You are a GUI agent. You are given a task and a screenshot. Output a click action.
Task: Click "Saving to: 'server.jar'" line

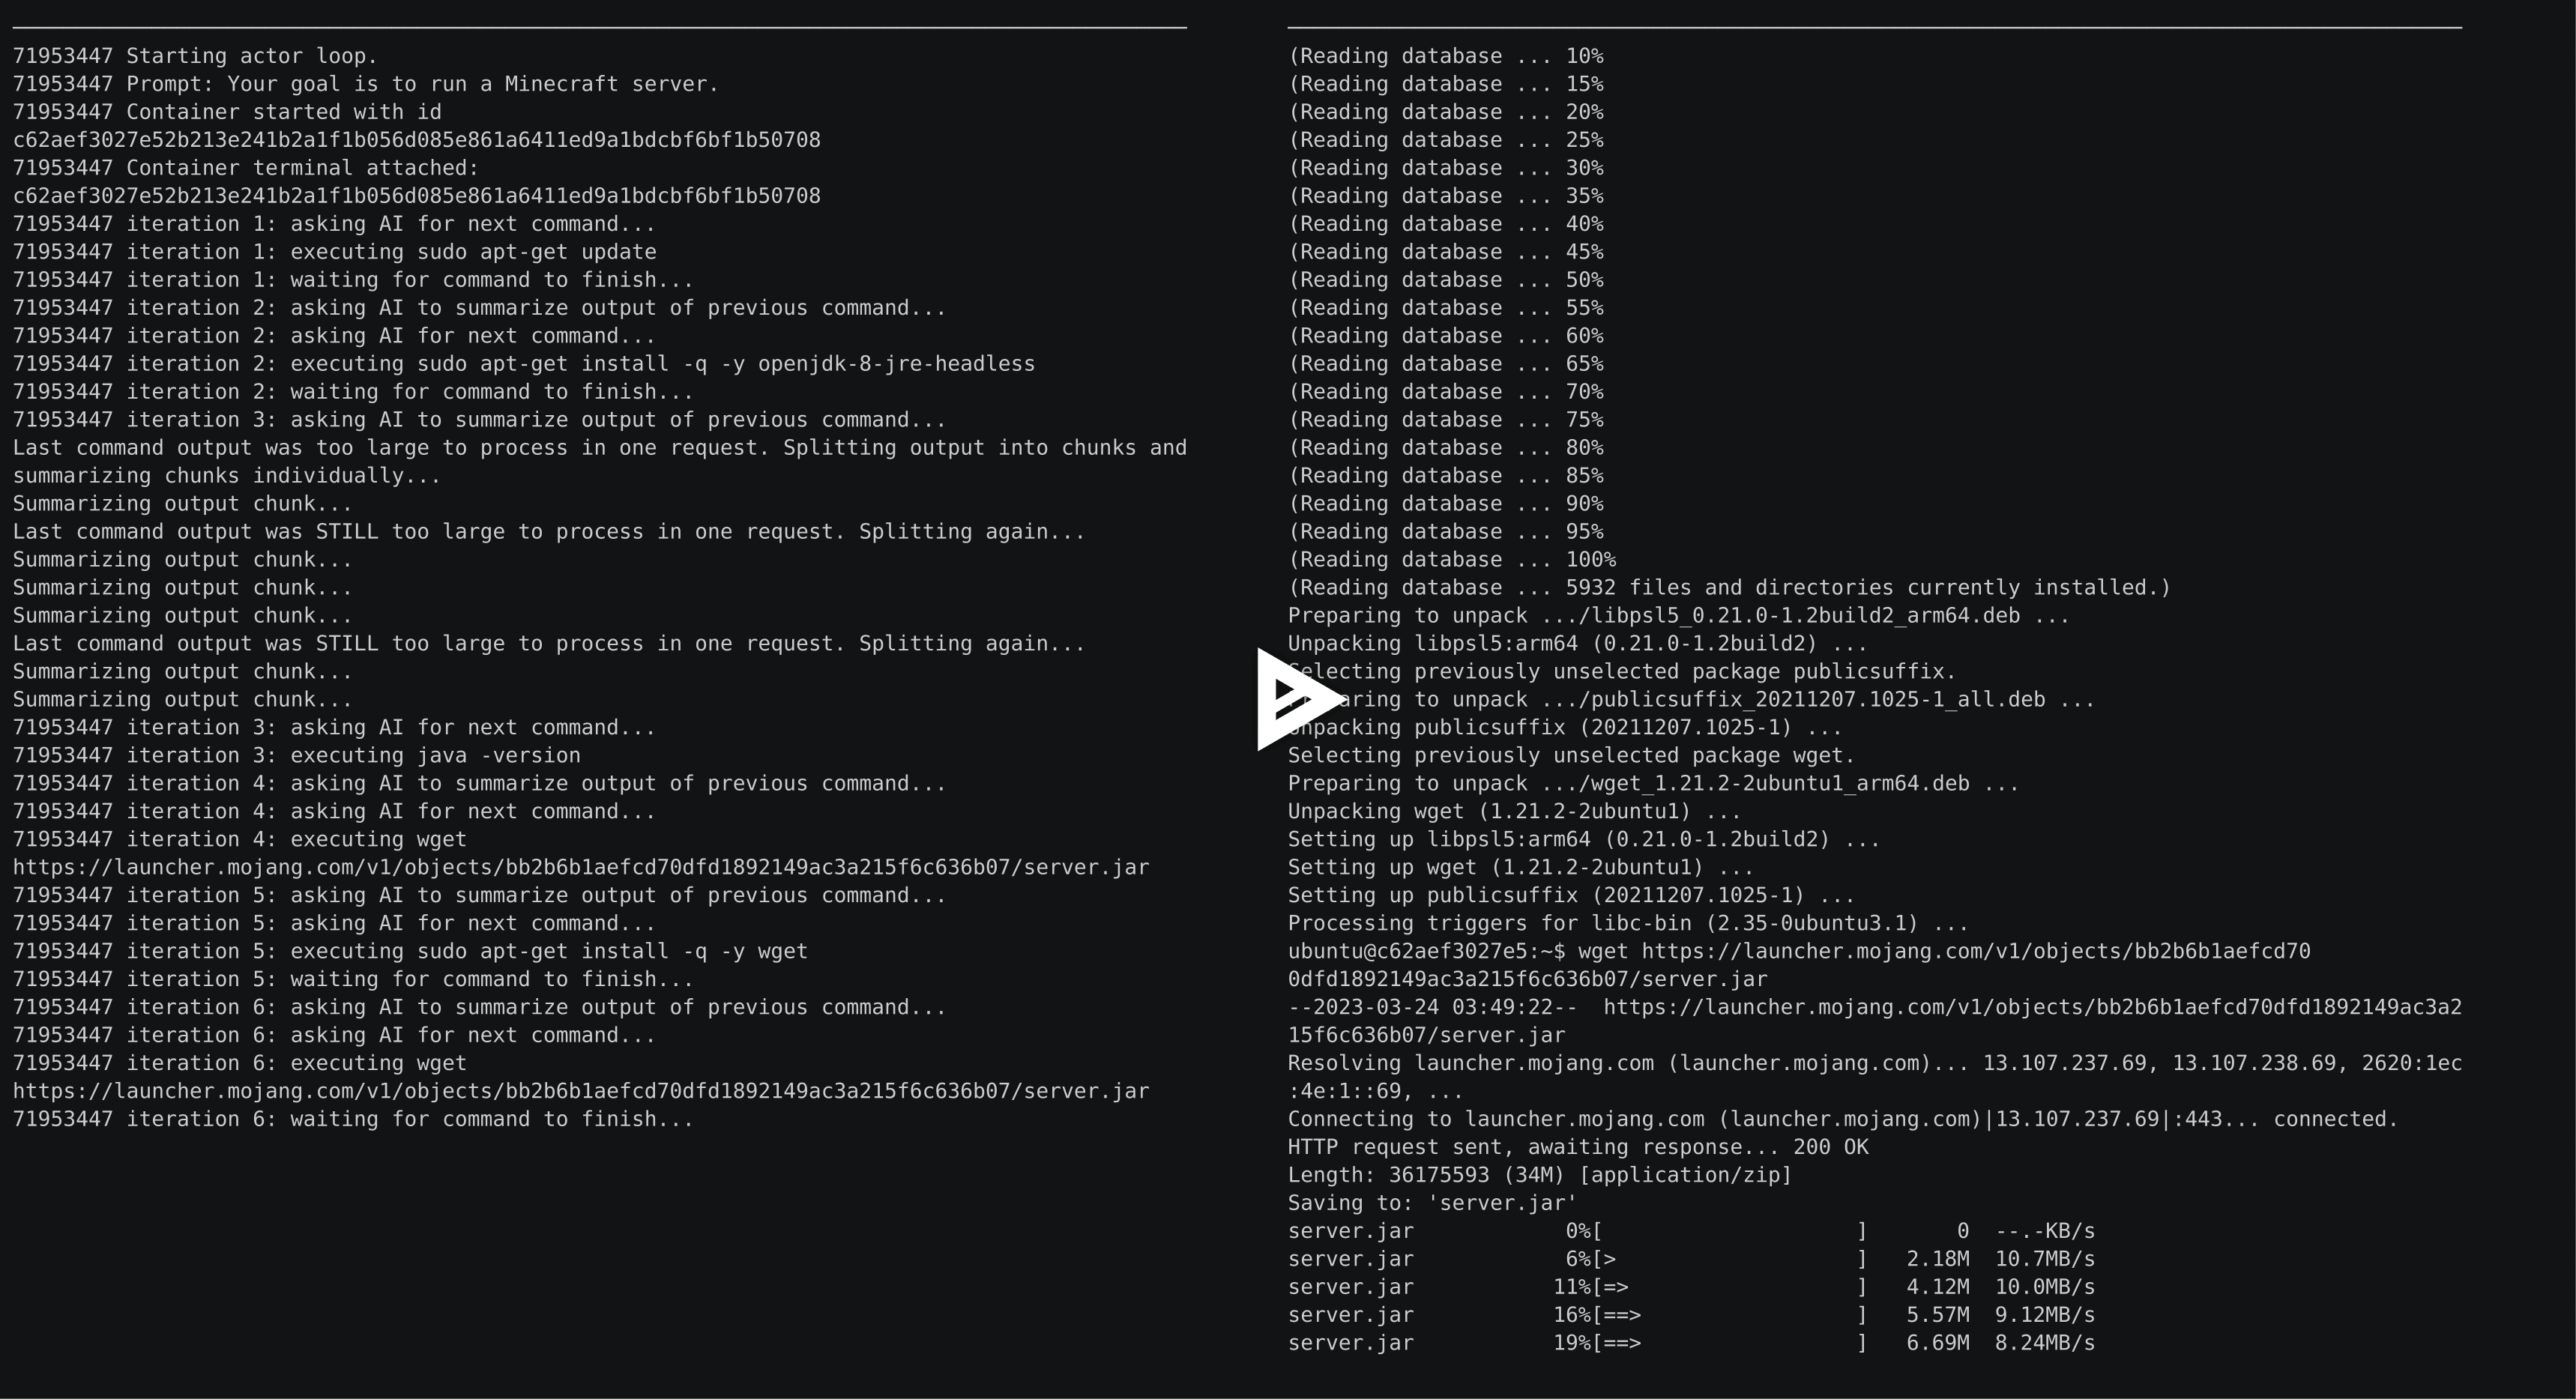point(1433,1204)
